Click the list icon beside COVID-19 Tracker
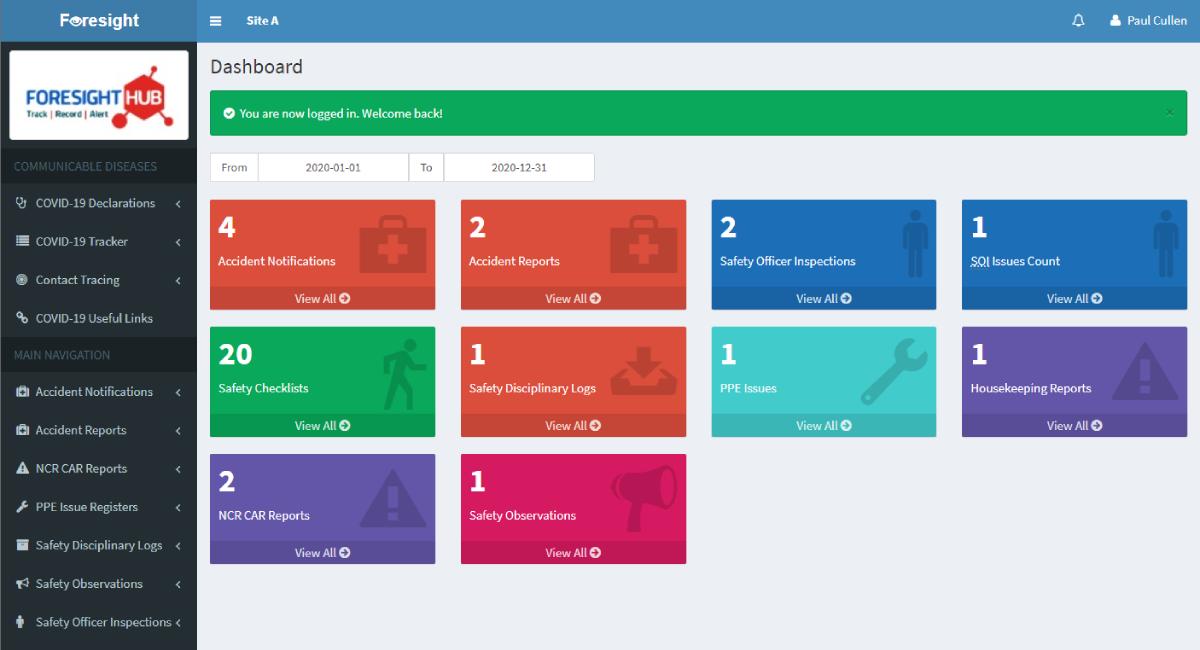The image size is (1200, 650). coord(22,241)
